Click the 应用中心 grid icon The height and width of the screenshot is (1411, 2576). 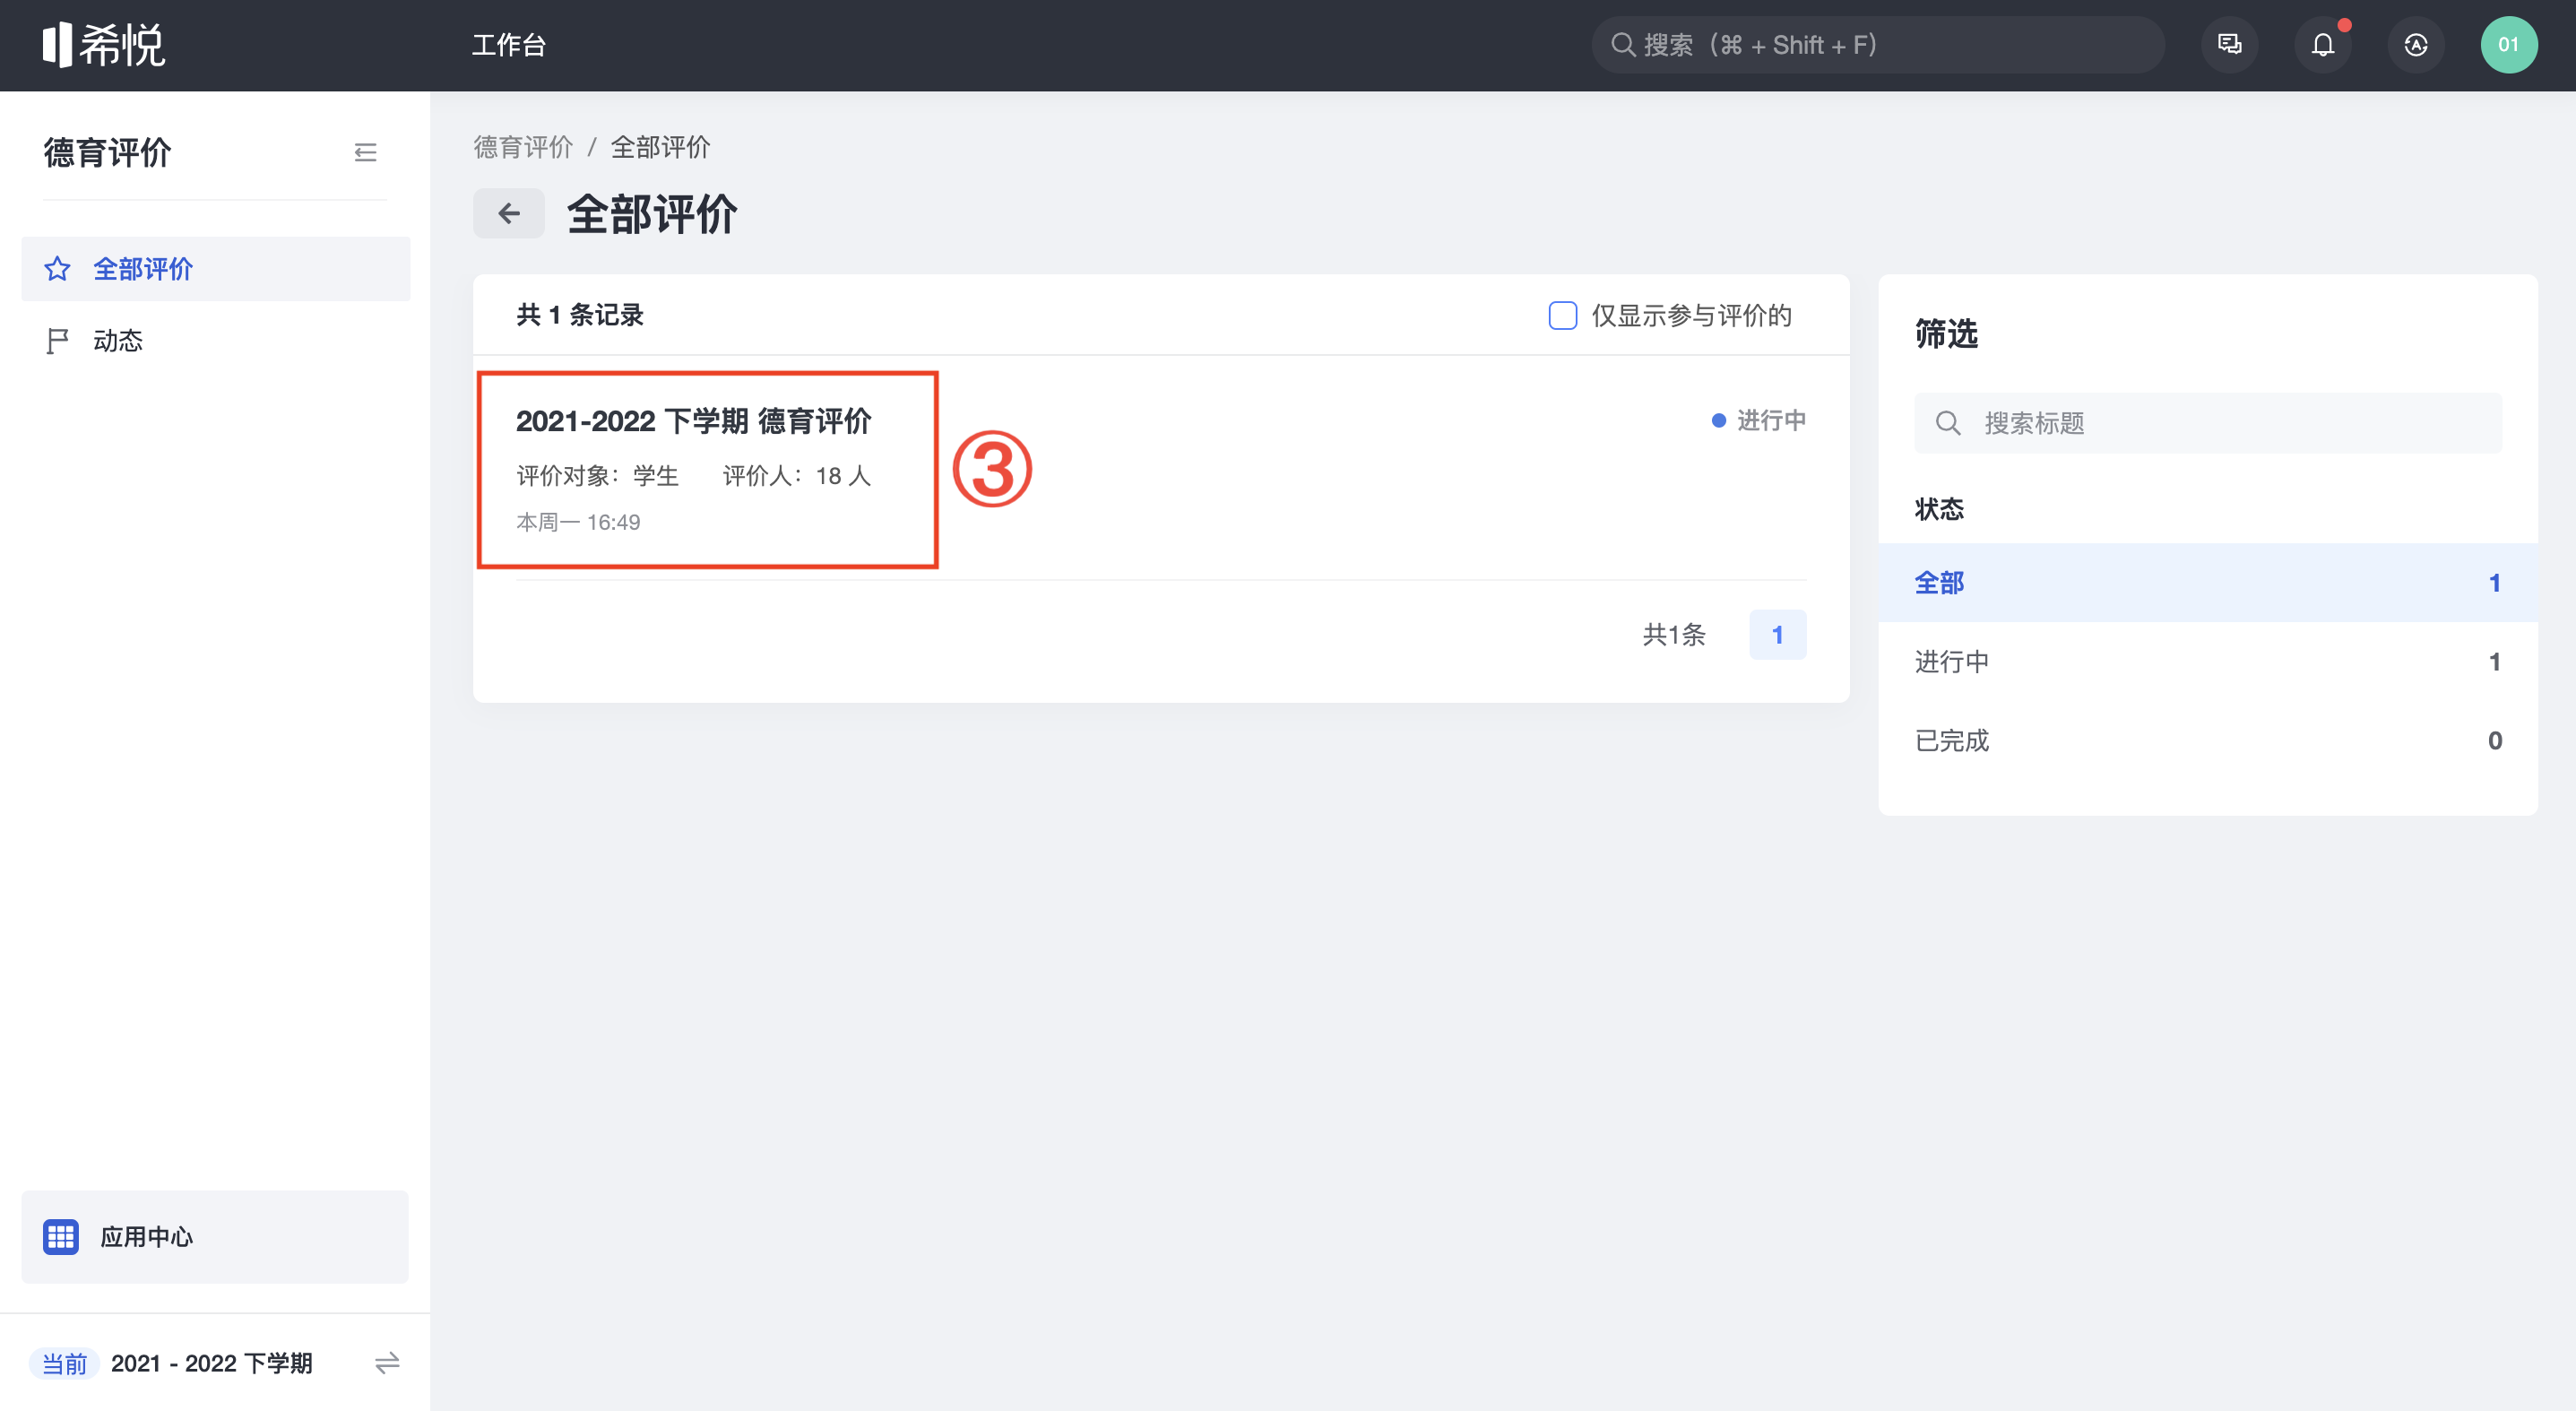(x=60, y=1236)
